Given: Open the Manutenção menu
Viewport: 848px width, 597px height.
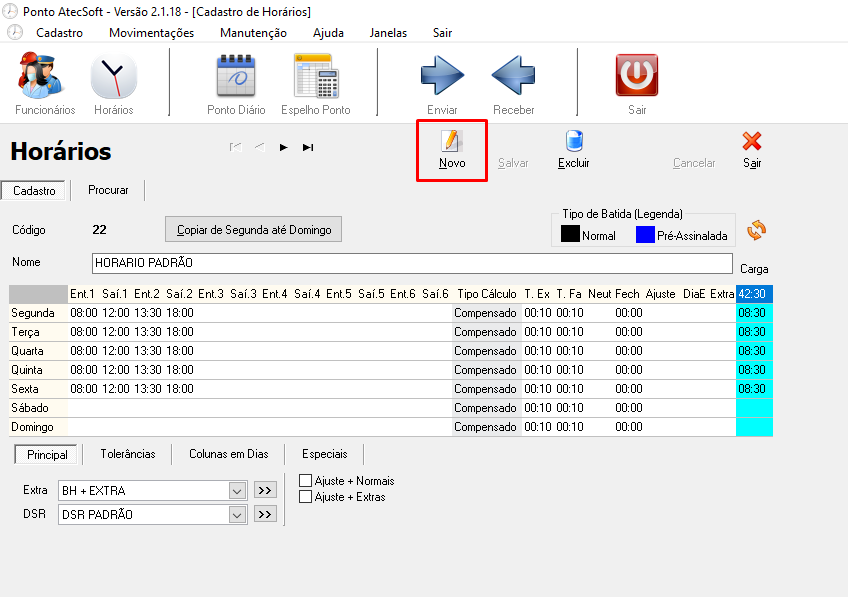Looking at the screenshot, I should pyautogui.click(x=253, y=32).
